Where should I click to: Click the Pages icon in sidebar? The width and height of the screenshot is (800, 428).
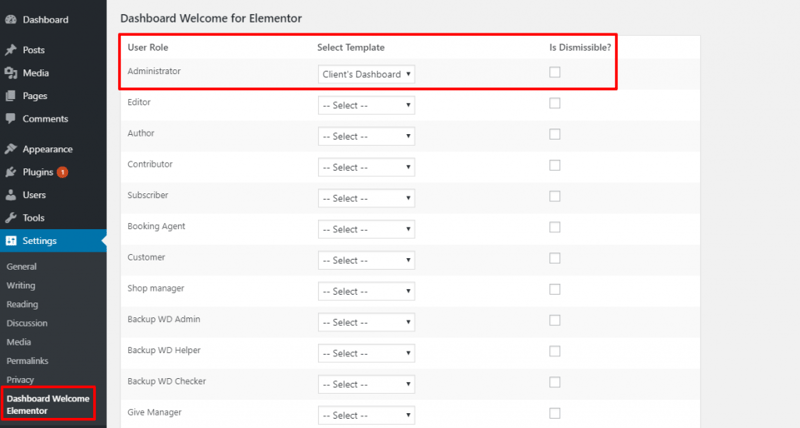(11, 95)
